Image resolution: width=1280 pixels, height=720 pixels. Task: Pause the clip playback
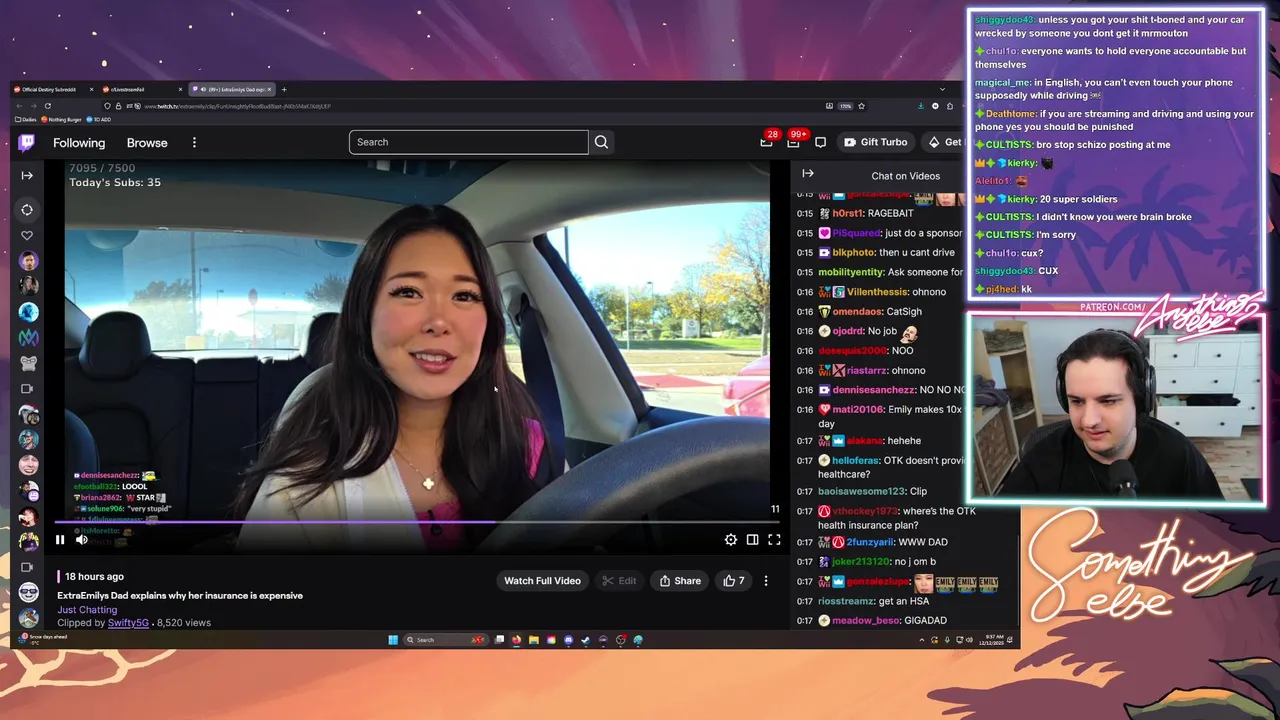(x=60, y=540)
